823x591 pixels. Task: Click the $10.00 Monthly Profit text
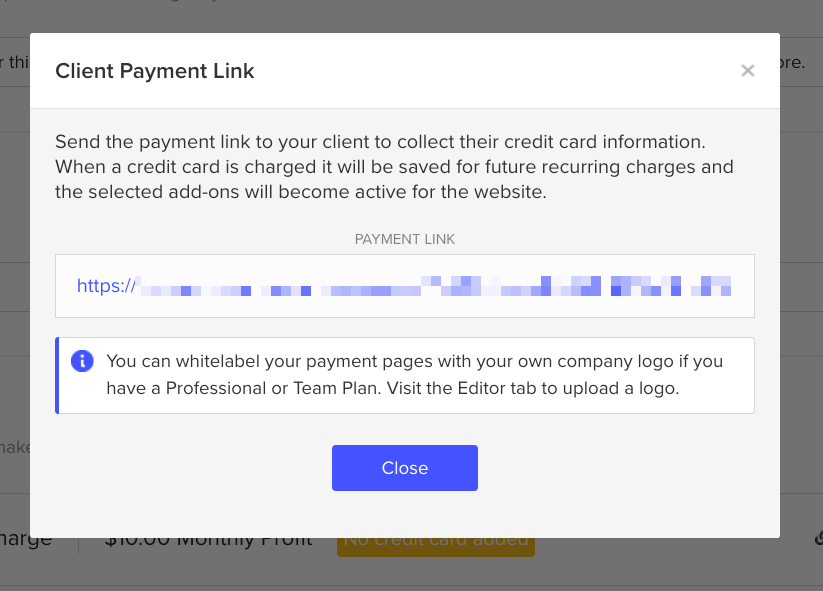click(x=208, y=545)
